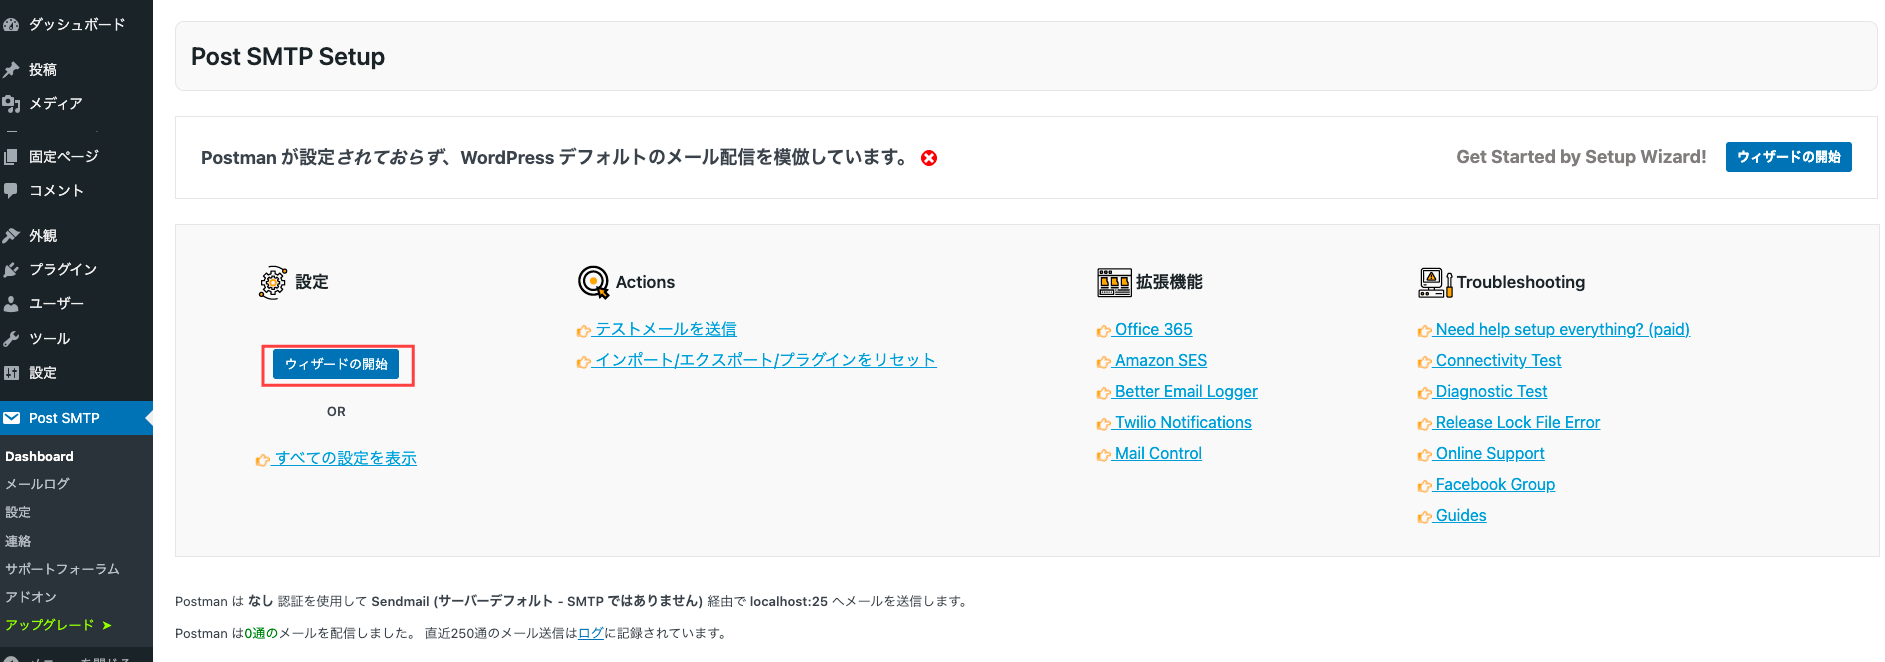Open ダッシュボード menu item

(x=76, y=24)
